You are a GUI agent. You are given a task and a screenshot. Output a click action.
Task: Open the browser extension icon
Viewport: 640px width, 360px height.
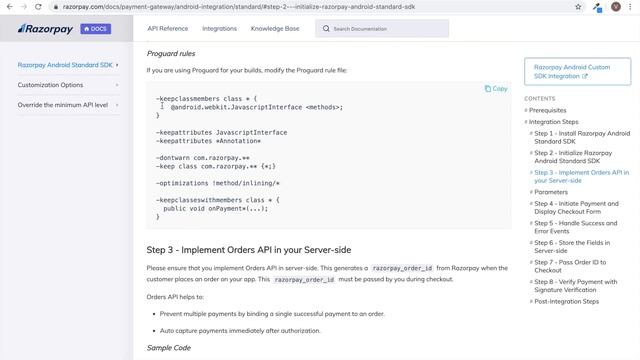click(598, 7)
